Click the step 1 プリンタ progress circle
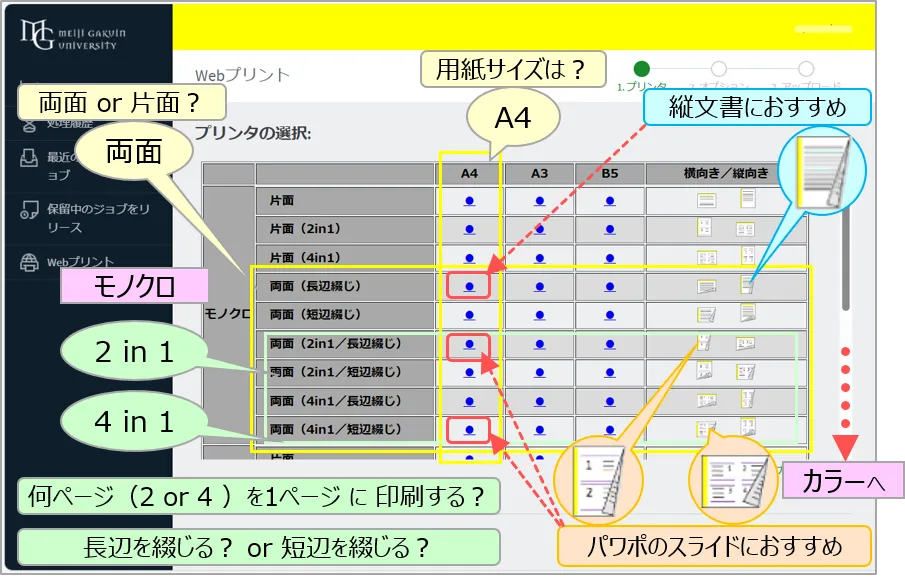 [x=642, y=68]
